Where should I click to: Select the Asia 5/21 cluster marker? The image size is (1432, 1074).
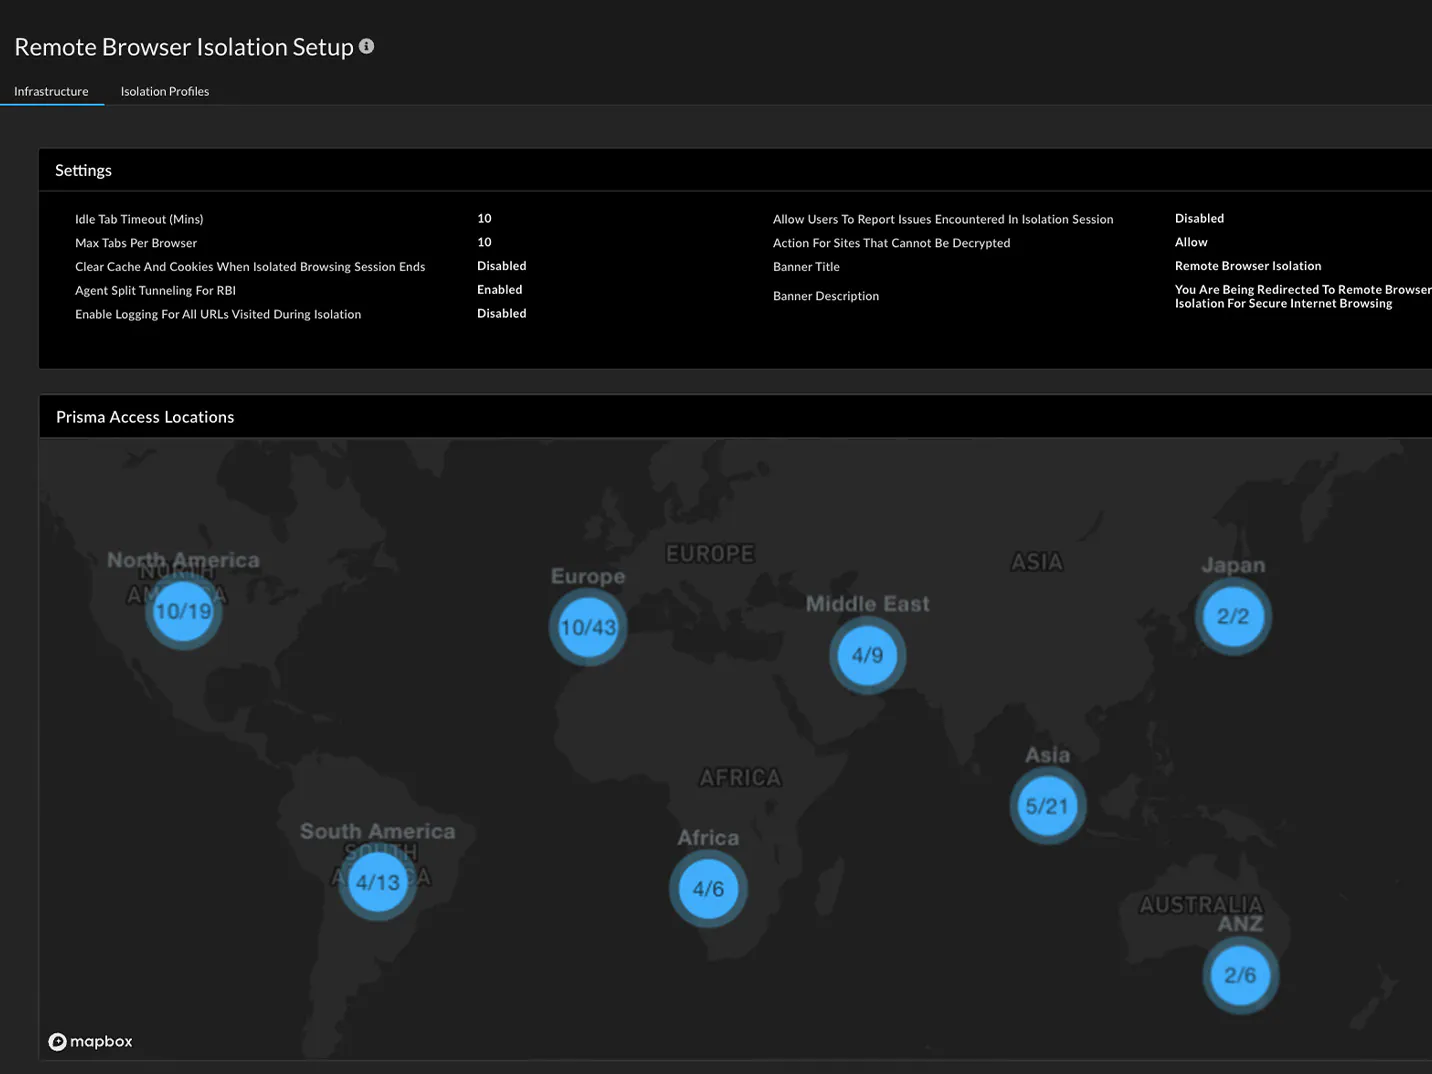pyautogui.click(x=1047, y=805)
